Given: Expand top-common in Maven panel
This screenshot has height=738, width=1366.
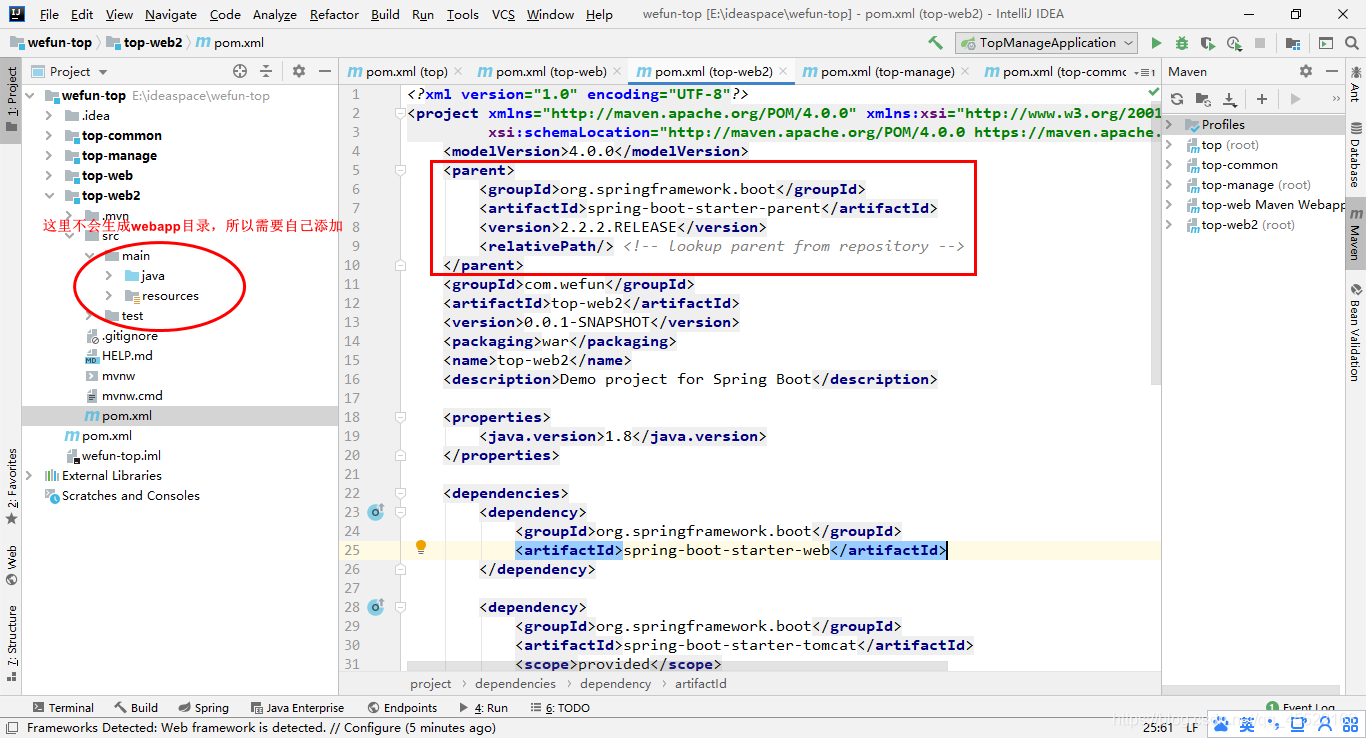Looking at the screenshot, I should [x=1169, y=165].
